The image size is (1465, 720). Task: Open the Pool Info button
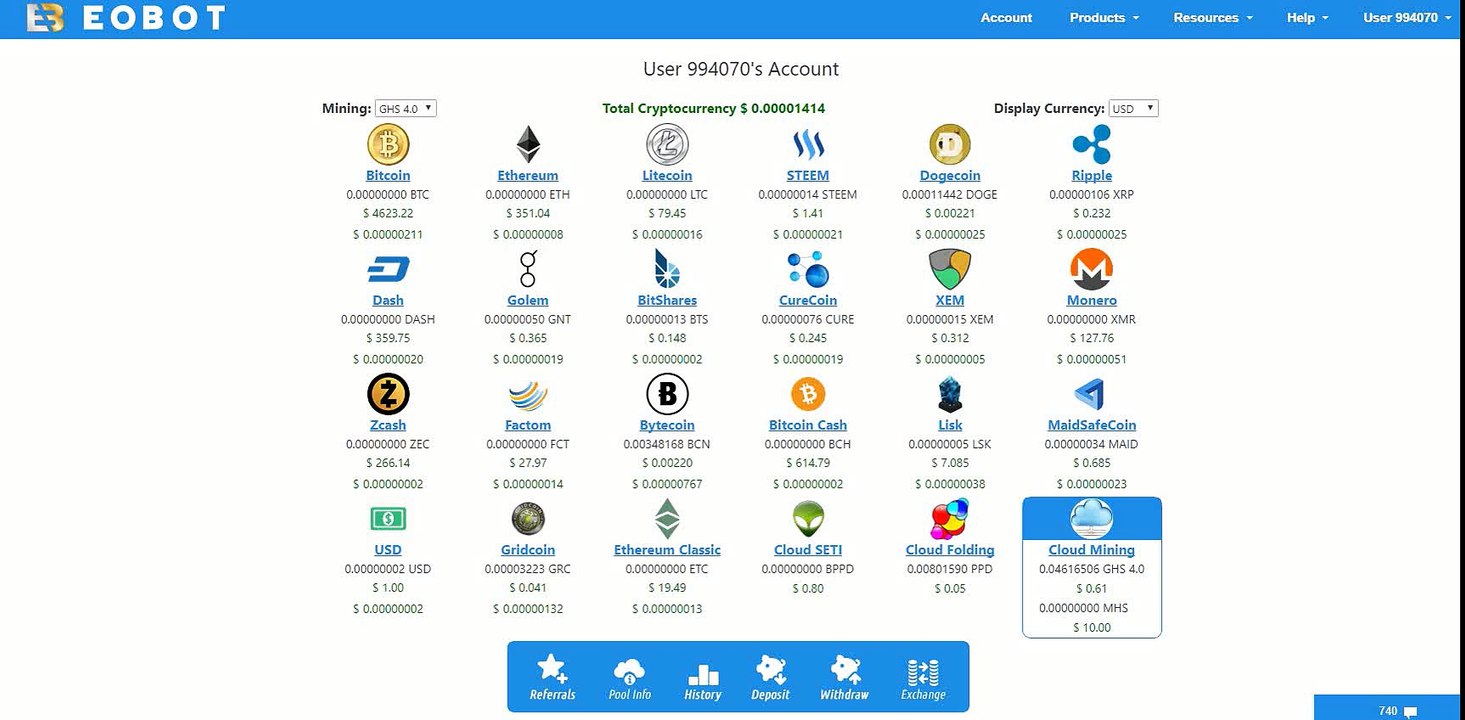point(630,677)
